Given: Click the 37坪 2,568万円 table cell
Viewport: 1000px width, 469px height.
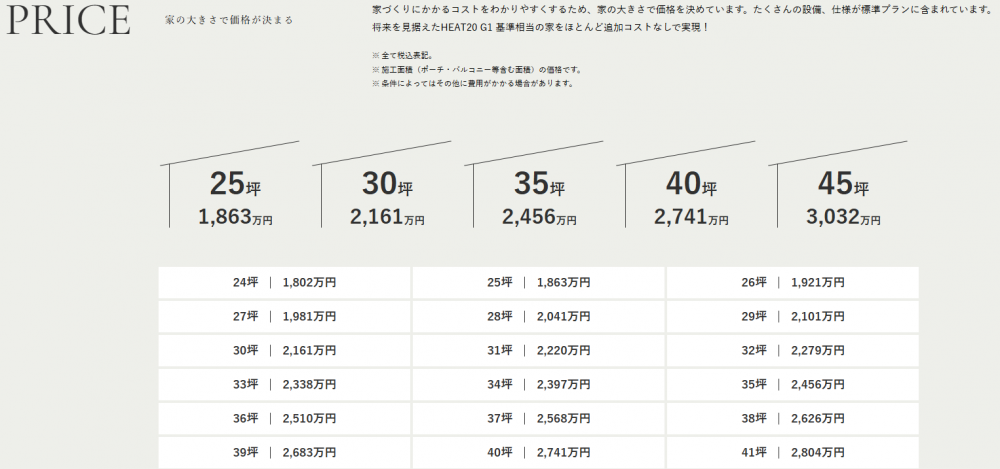Looking at the screenshot, I should tap(538, 419).
